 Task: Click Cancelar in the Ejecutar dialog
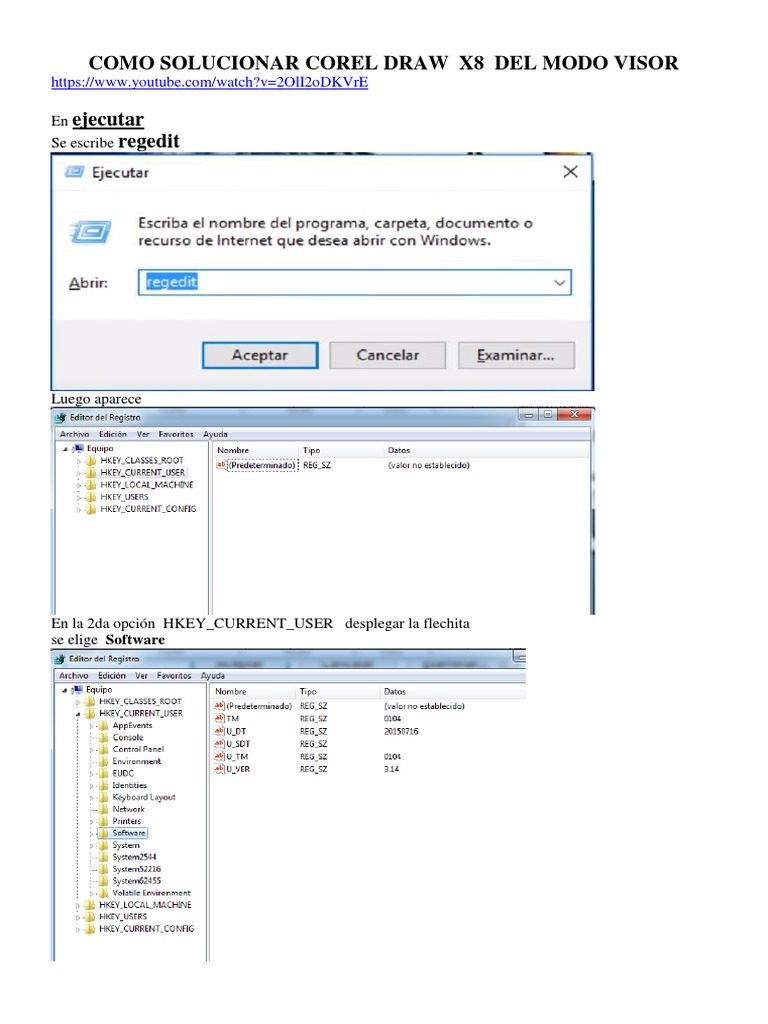[x=388, y=355]
